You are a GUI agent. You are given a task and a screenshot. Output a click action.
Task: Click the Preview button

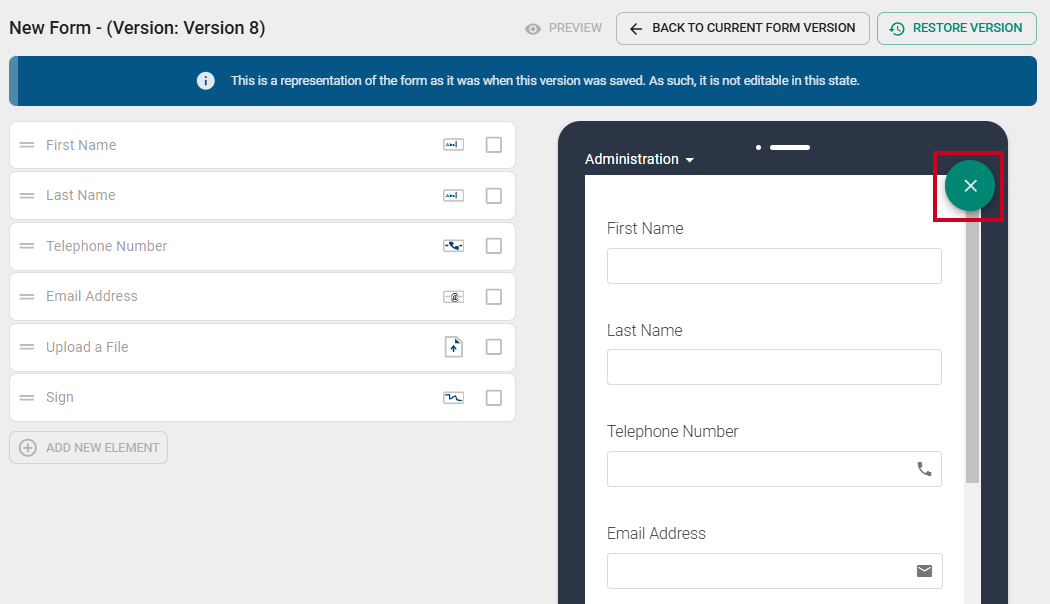[564, 28]
